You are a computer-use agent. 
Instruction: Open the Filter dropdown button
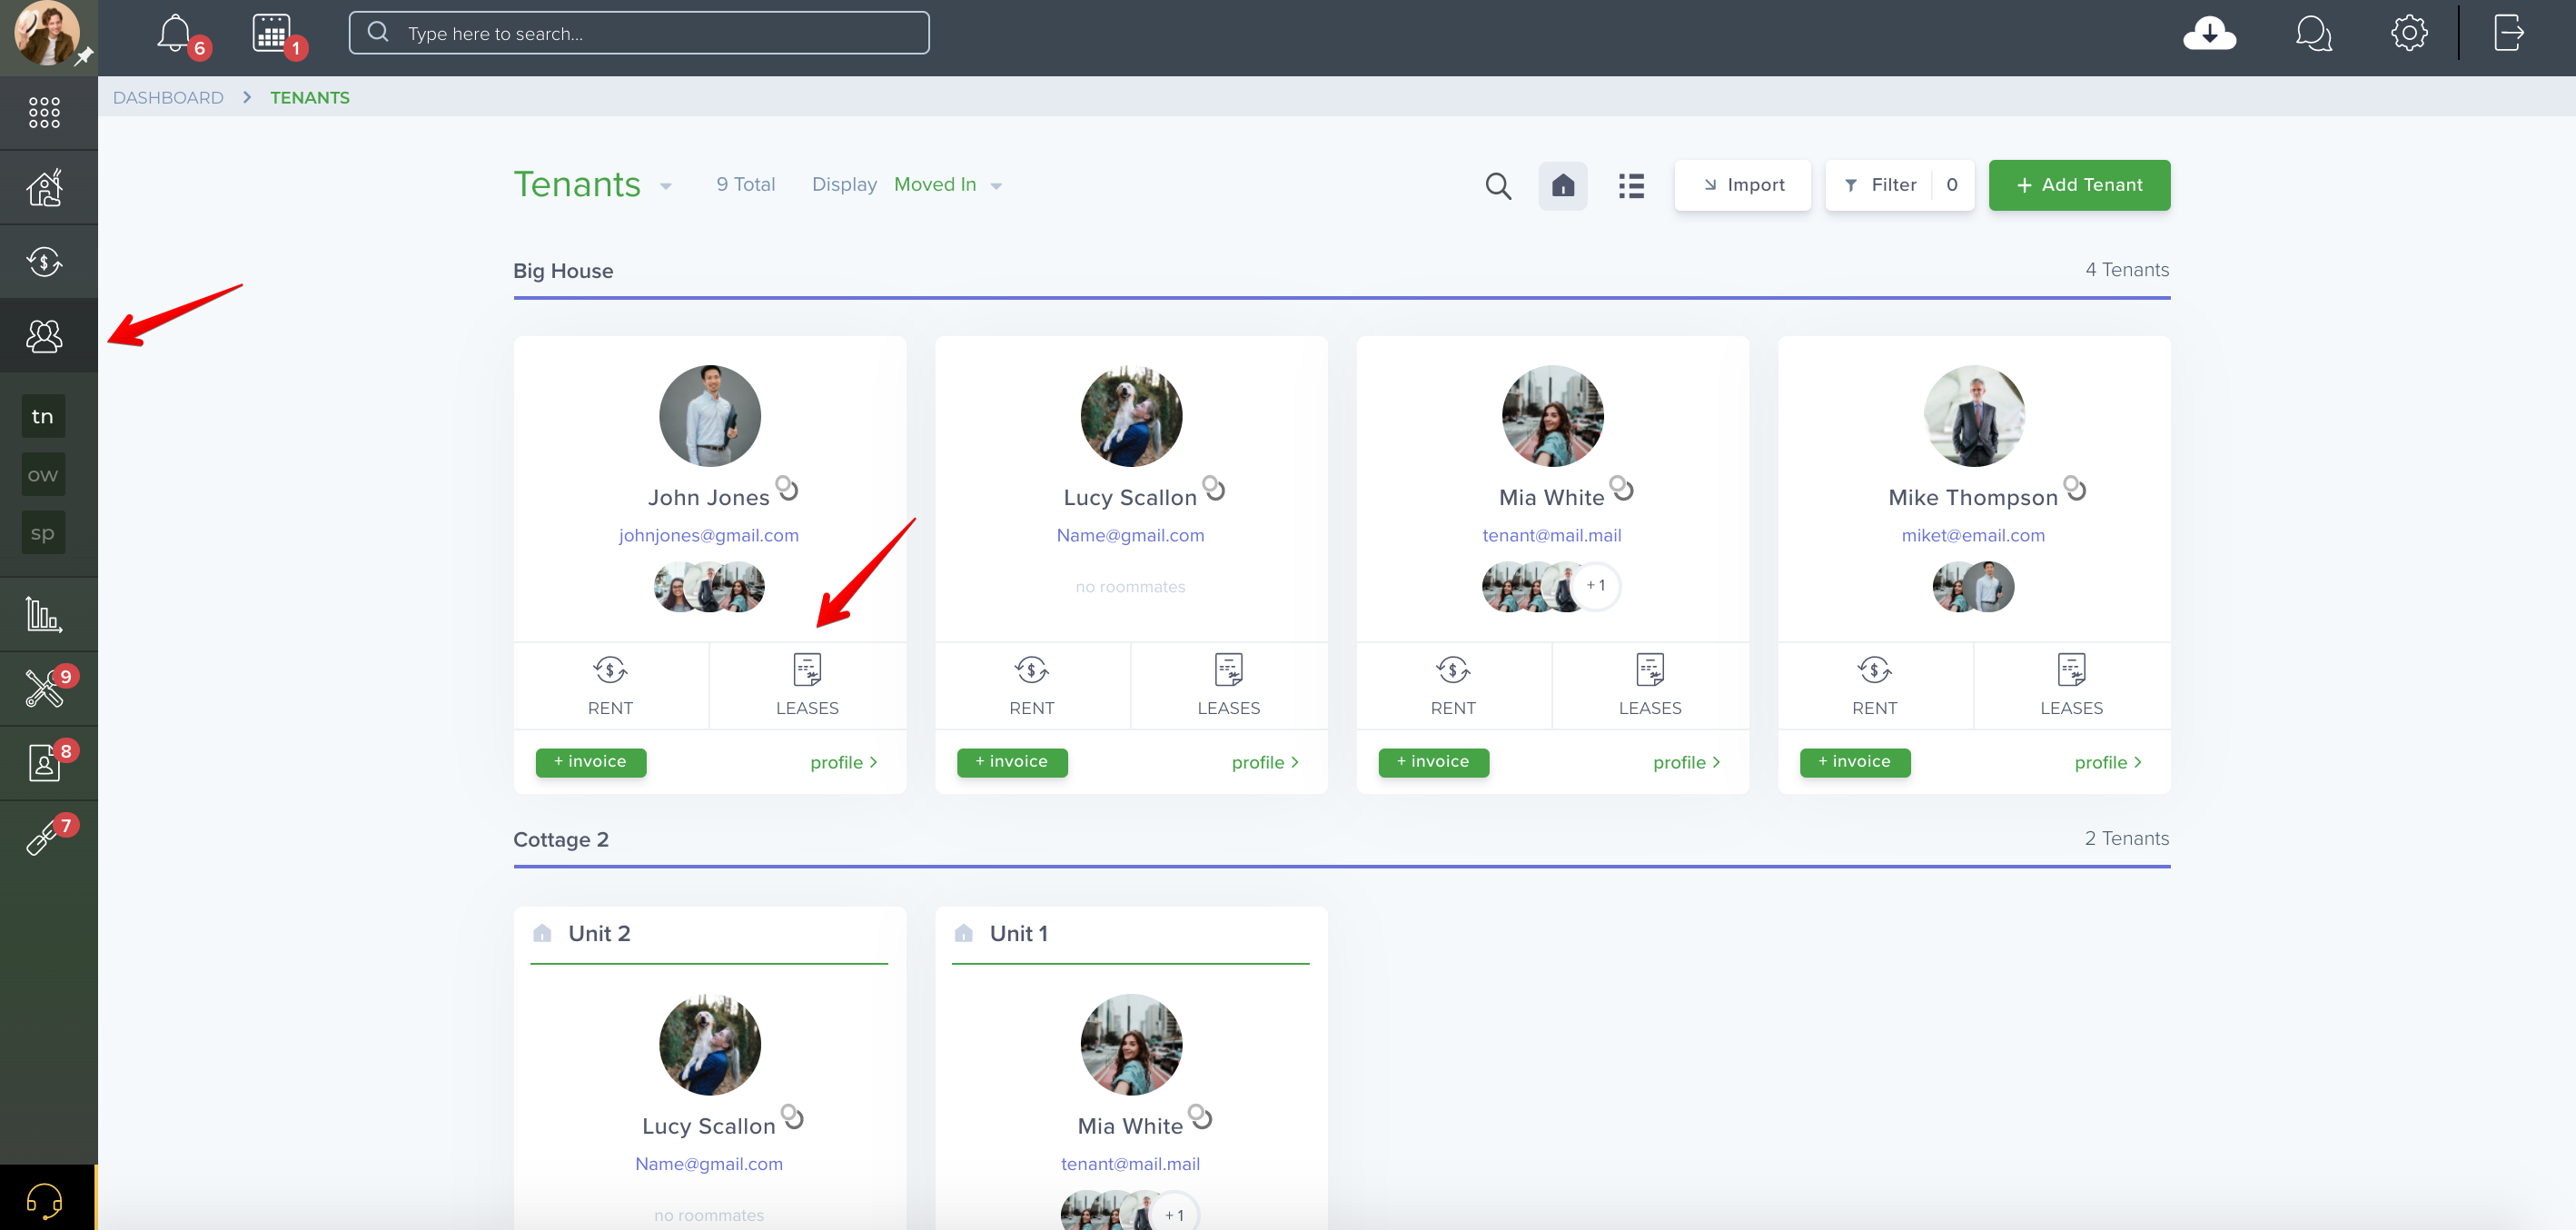[1899, 185]
